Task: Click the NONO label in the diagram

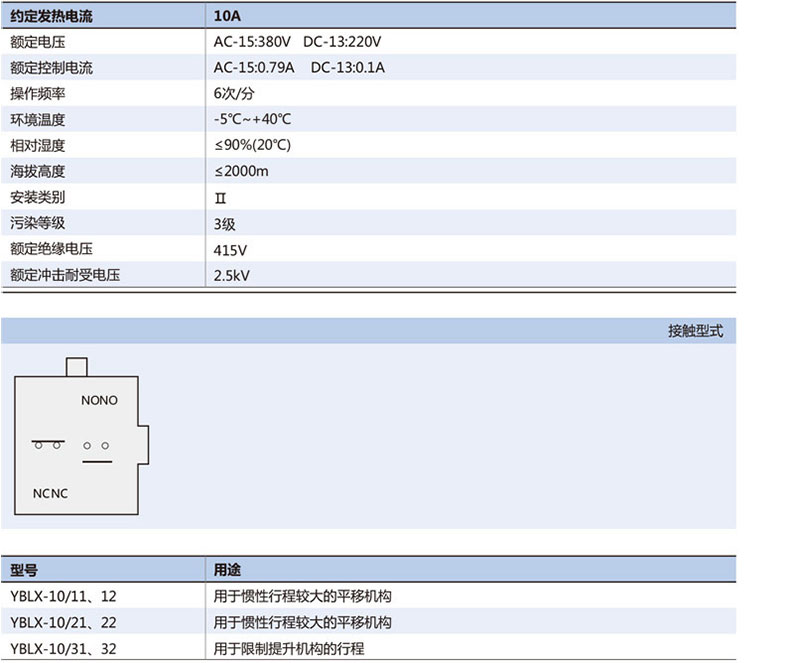Action: pos(99,400)
